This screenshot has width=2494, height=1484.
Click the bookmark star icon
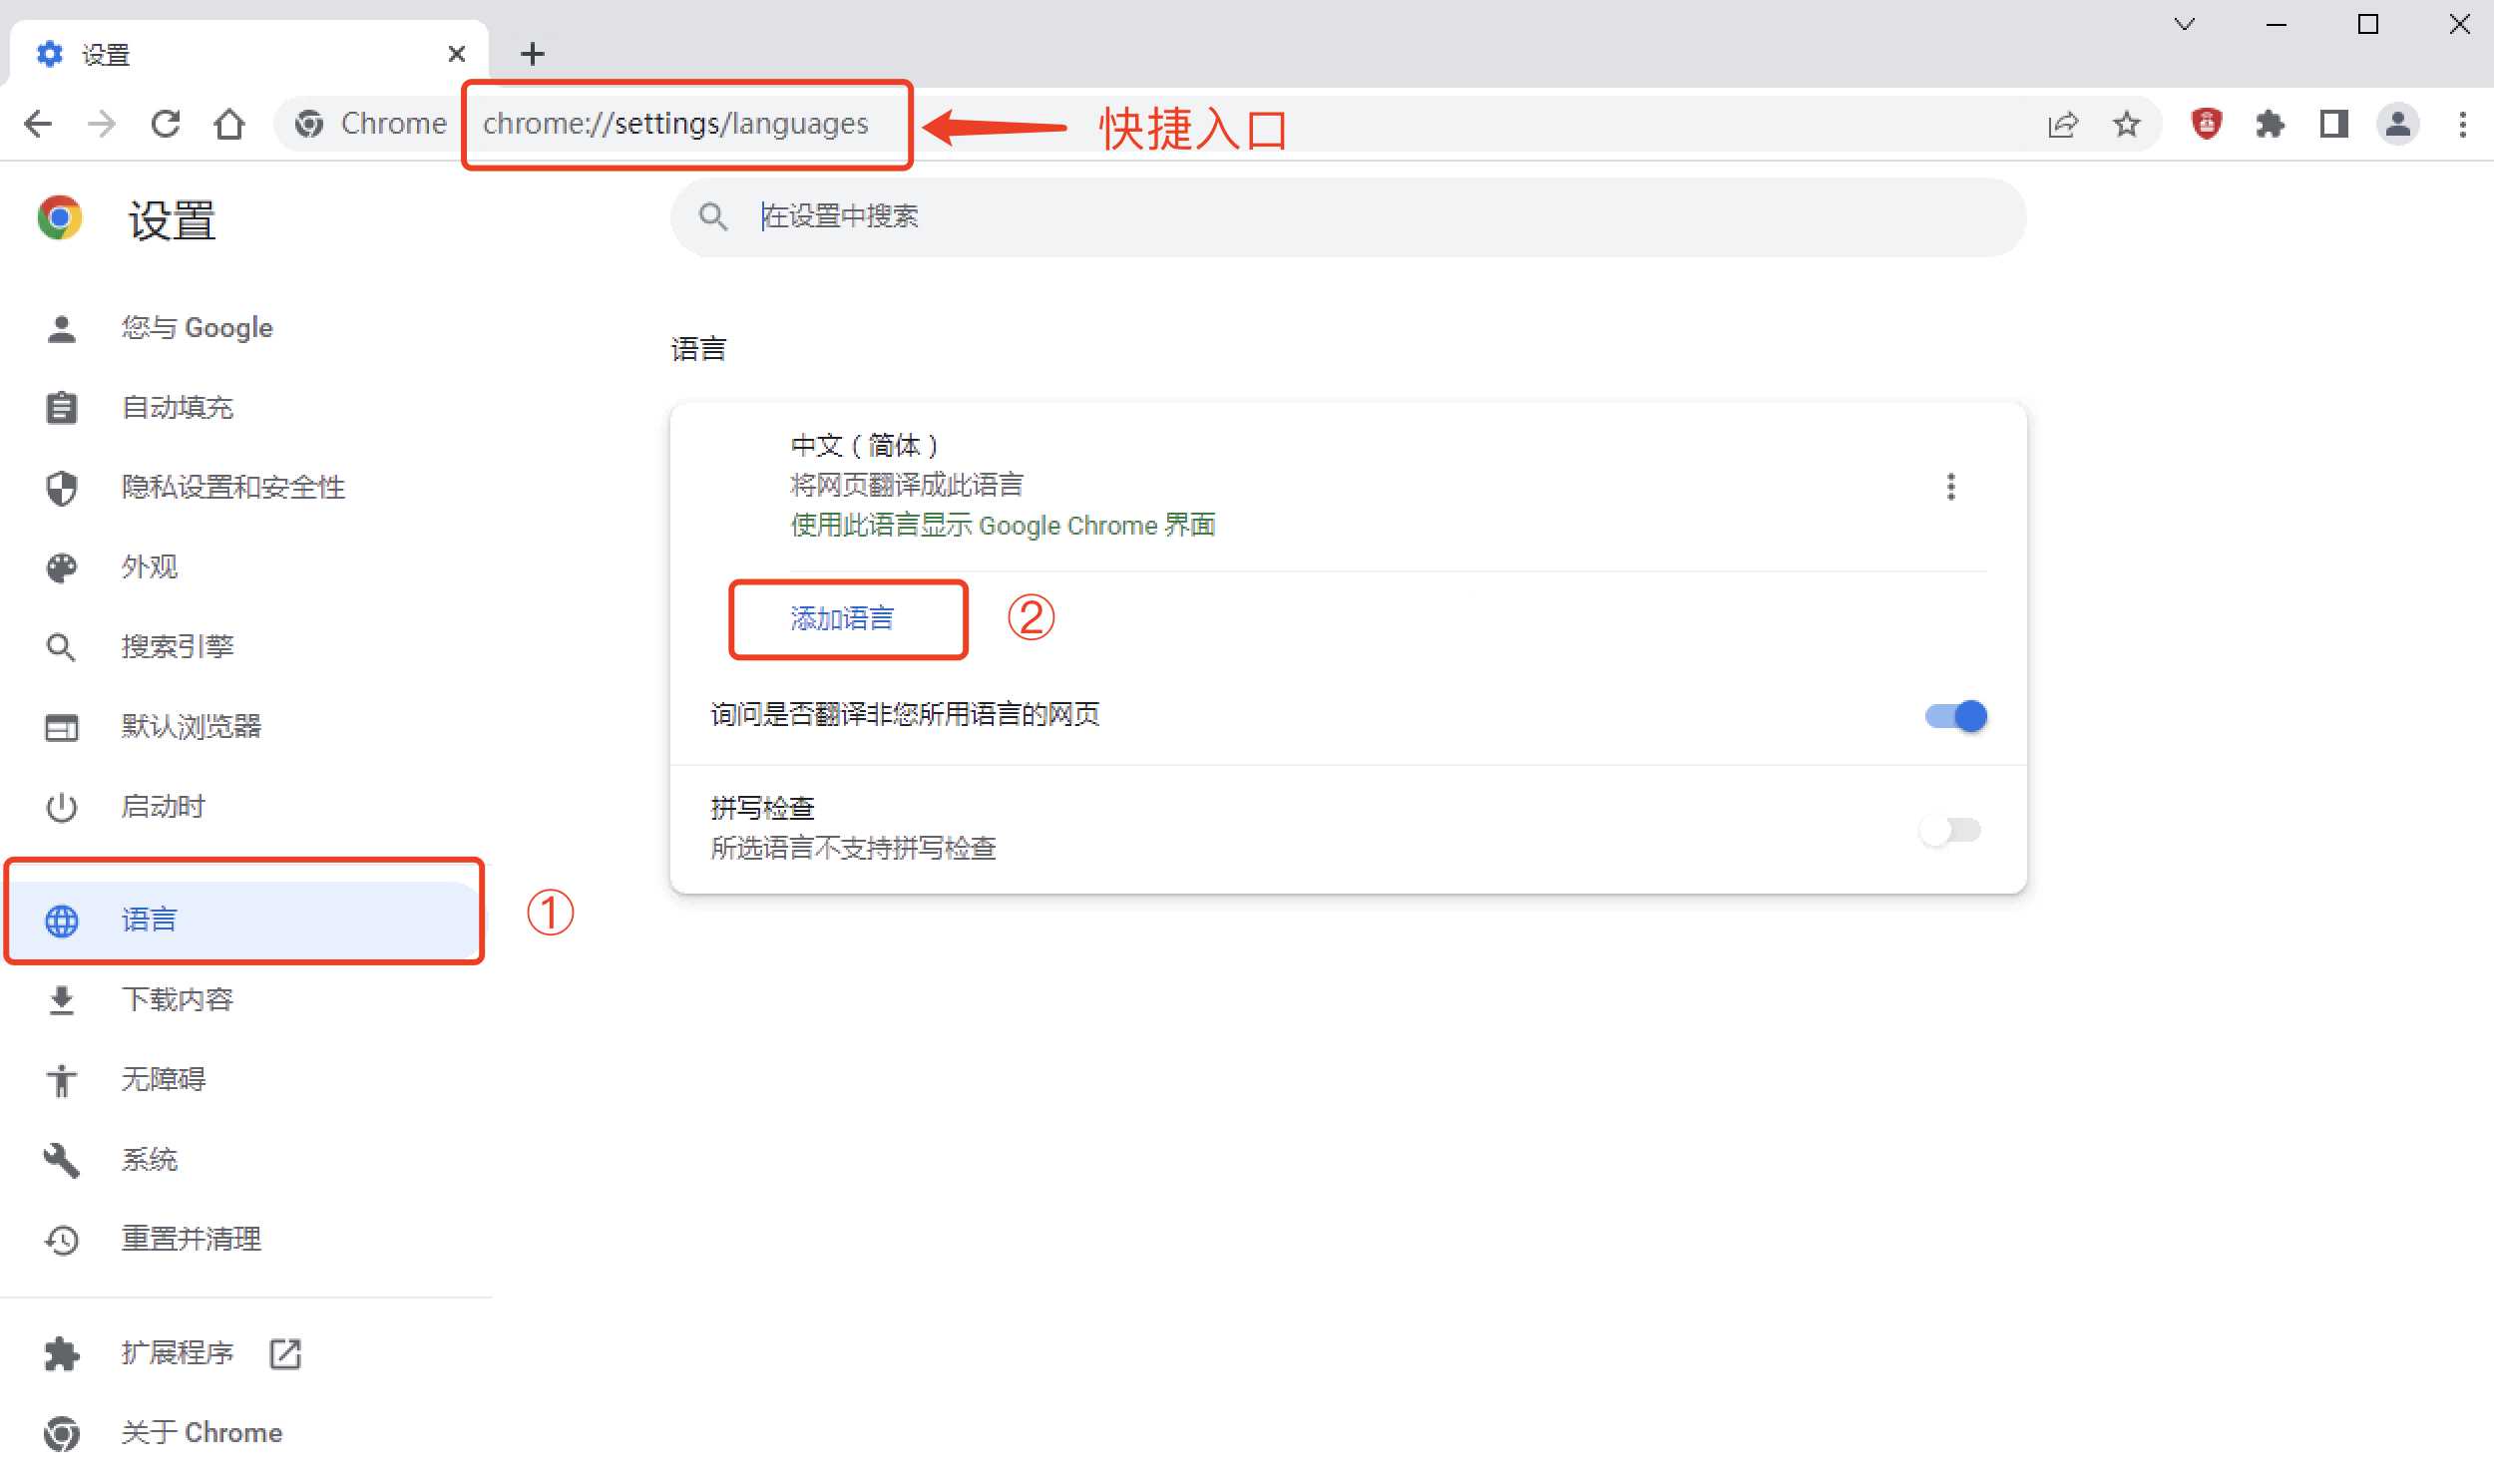(x=2128, y=123)
